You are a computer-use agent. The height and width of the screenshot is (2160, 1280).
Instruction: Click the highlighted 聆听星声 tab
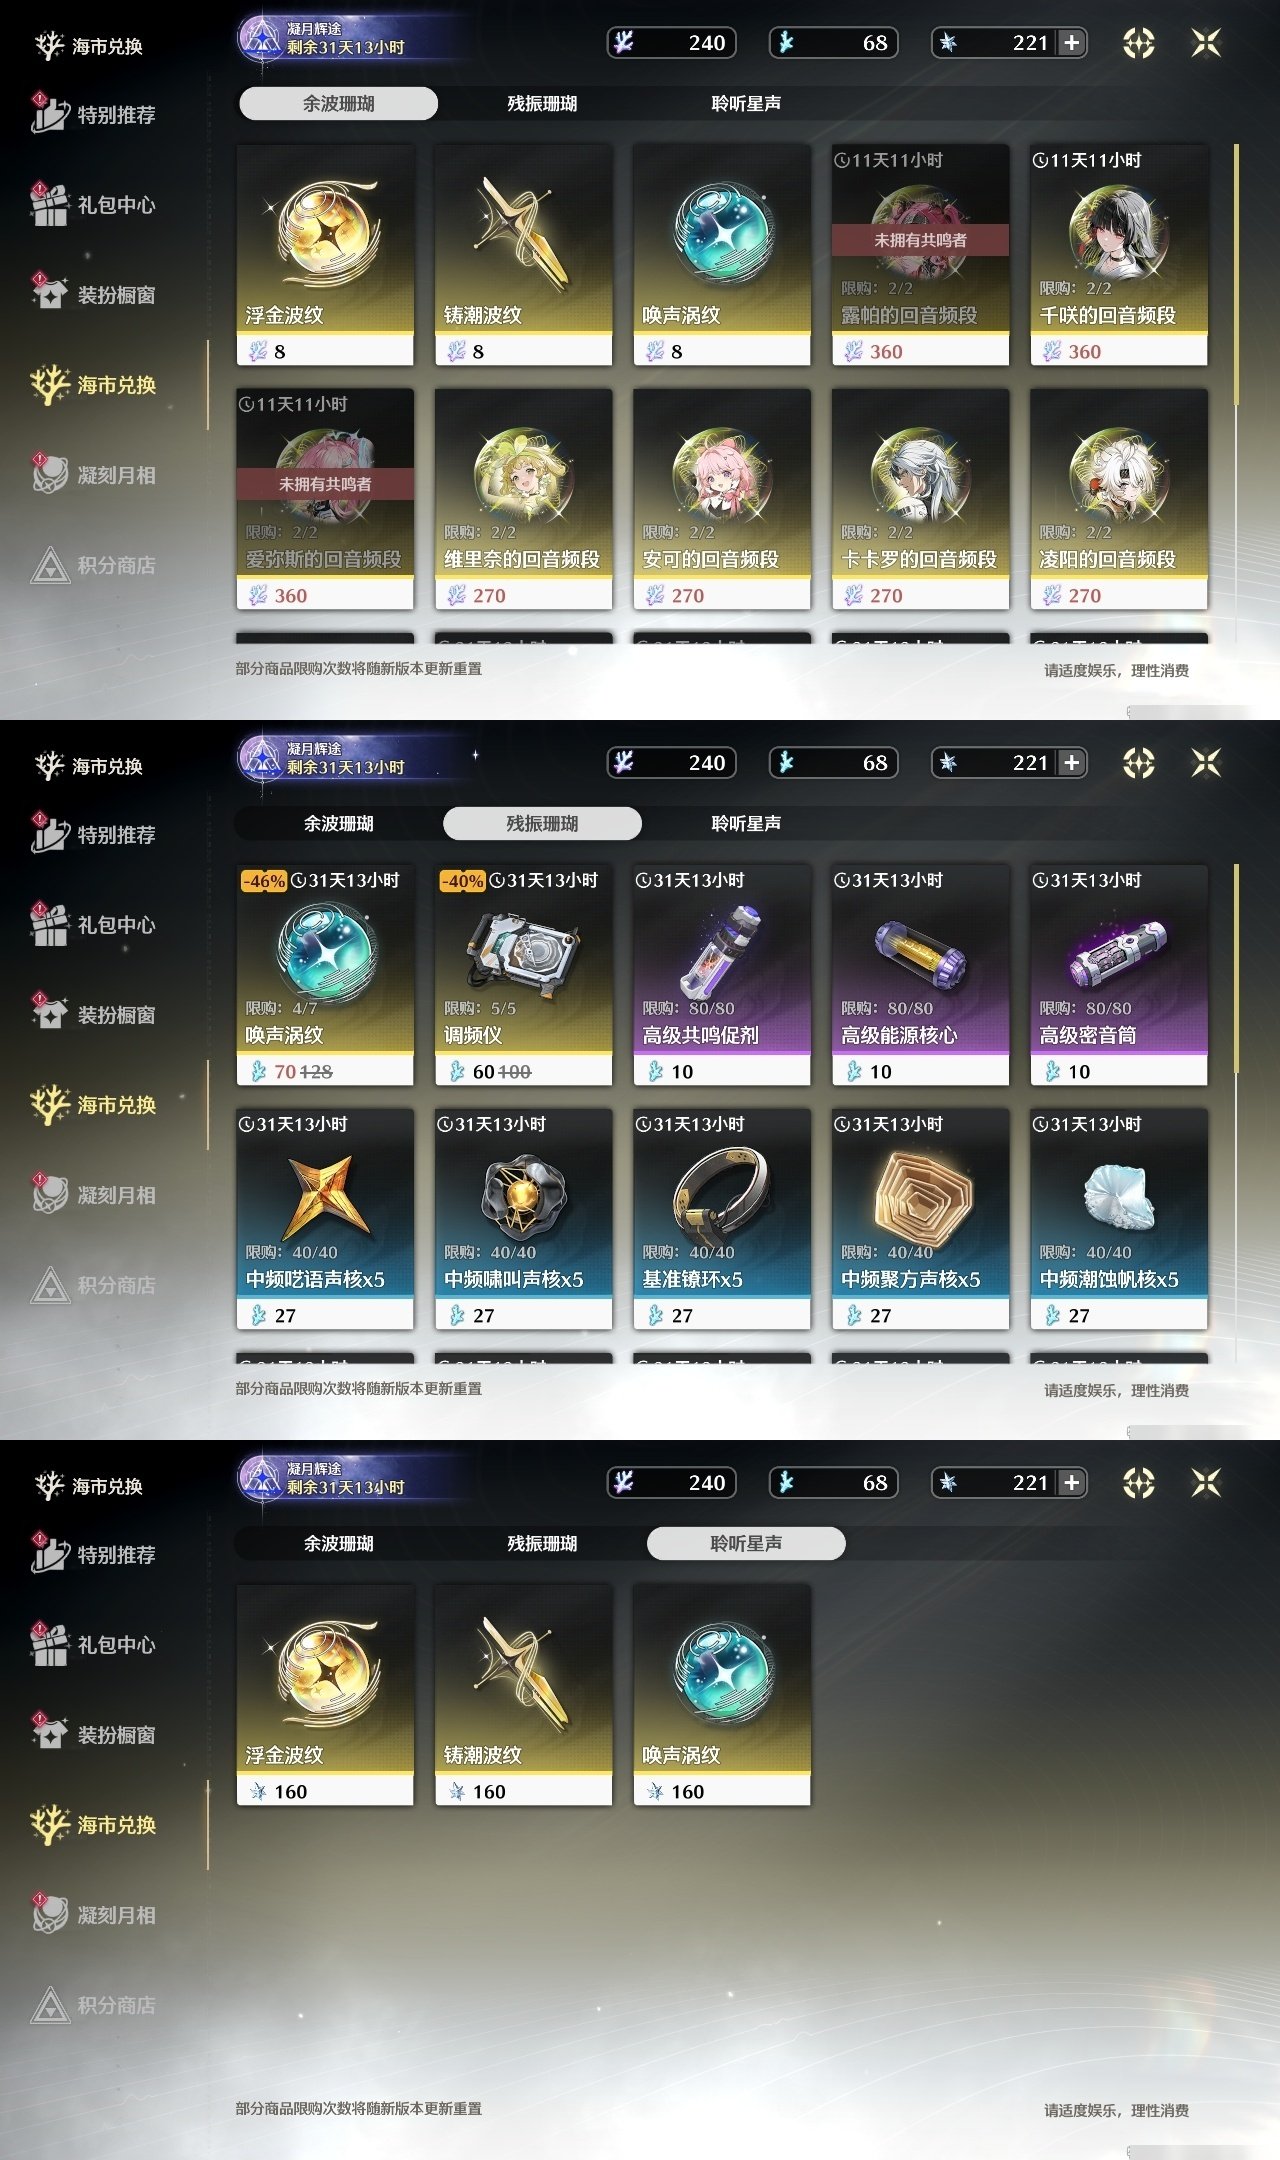(x=746, y=1543)
